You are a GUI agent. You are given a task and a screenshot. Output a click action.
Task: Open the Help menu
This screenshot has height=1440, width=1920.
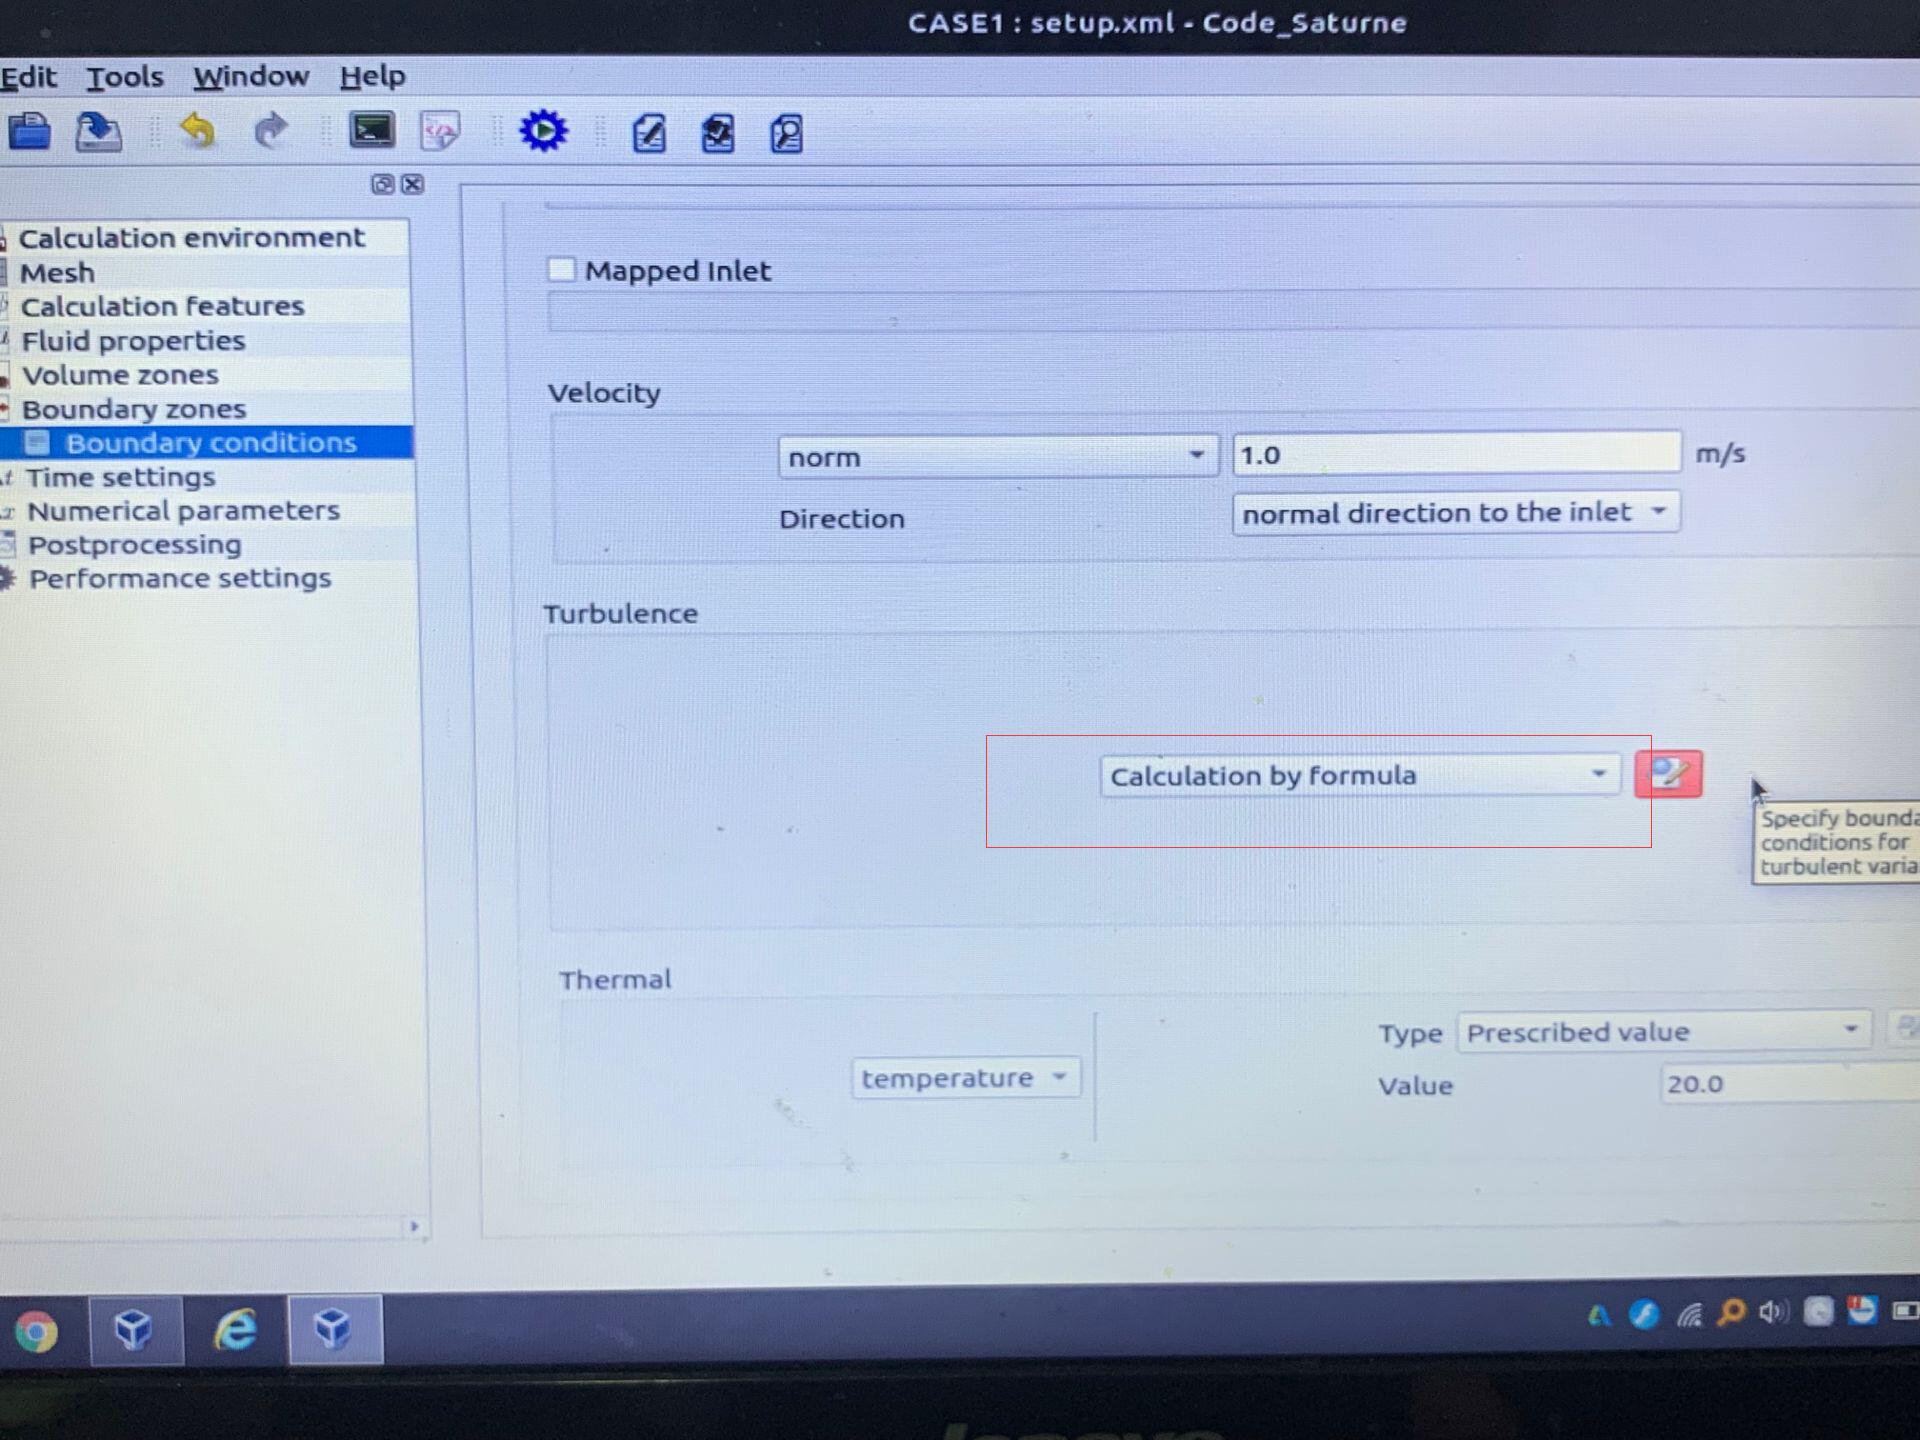(372, 76)
